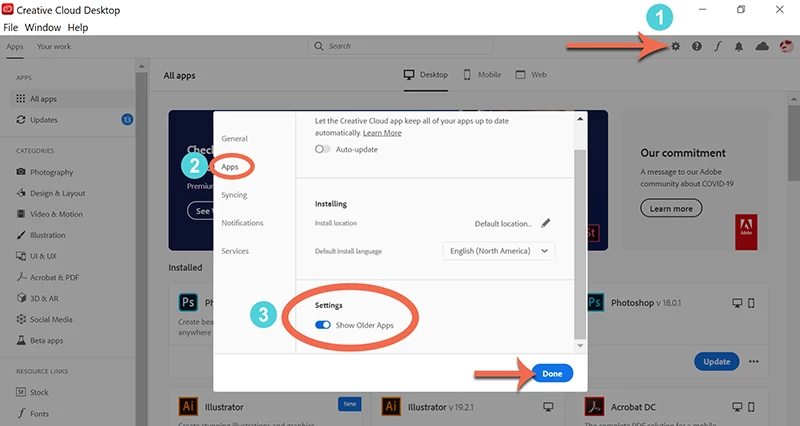800x426 pixels.
Task: Select the Syncing preferences tab
Action: click(234, 194)
